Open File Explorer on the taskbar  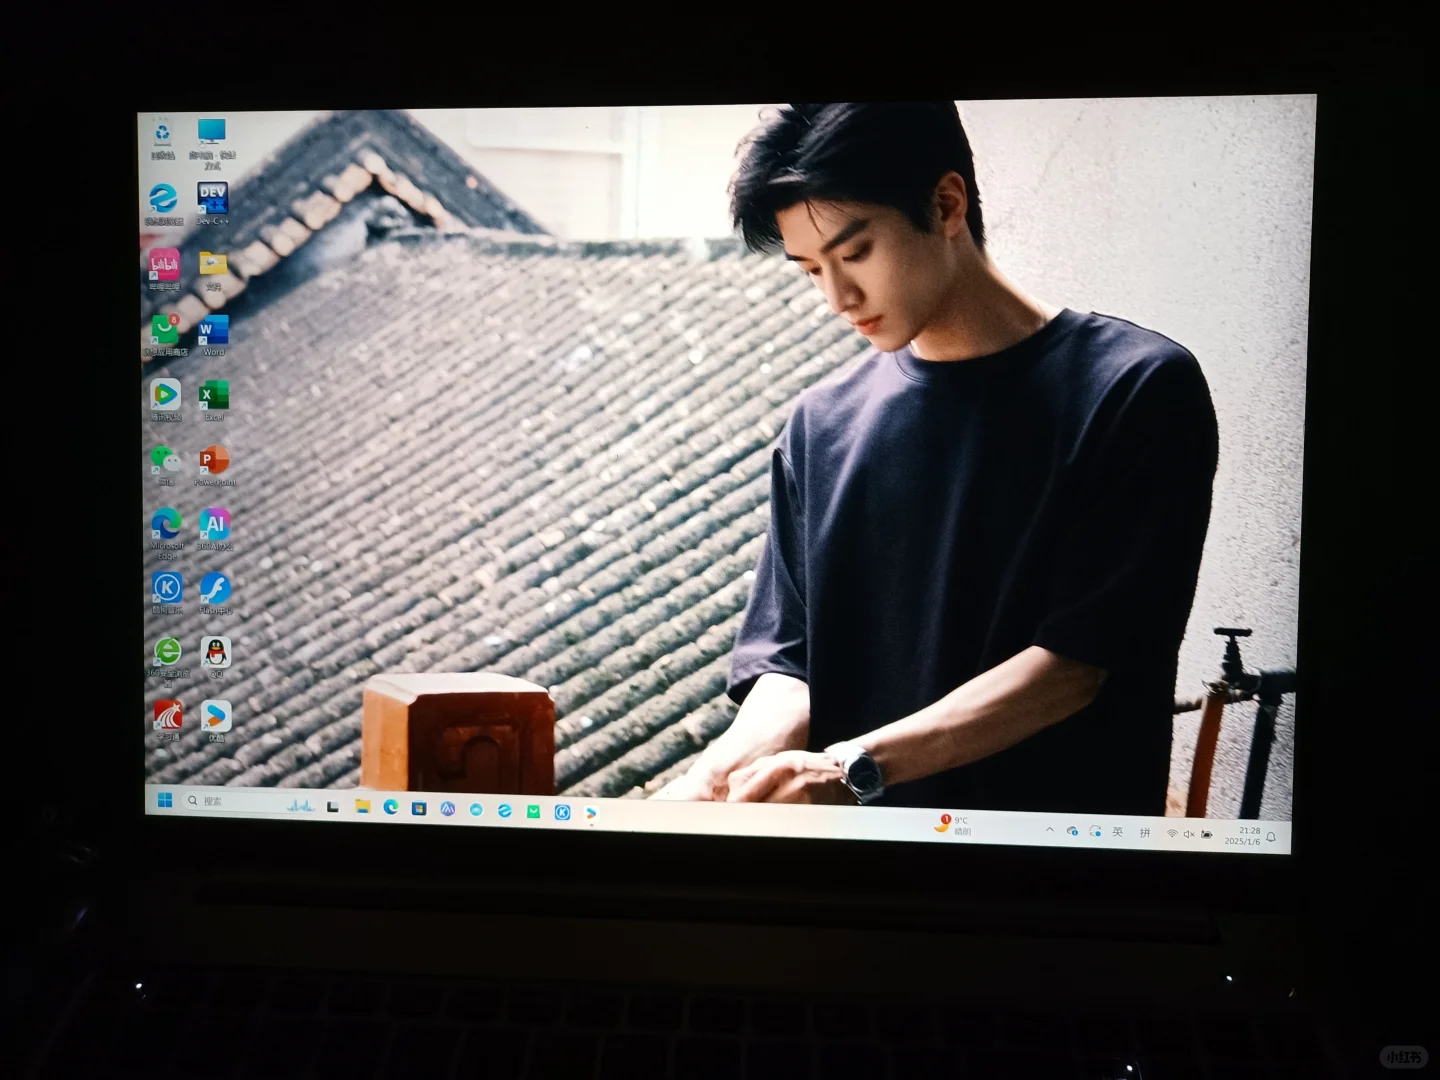tap(362, 806)
